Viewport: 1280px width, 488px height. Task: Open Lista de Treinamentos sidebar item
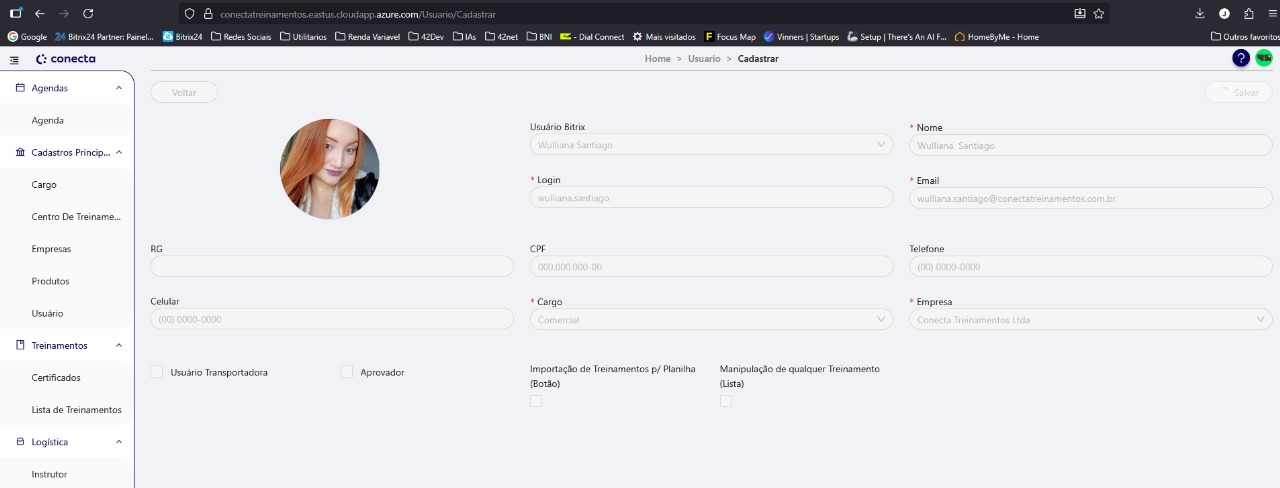coord(76,410)
